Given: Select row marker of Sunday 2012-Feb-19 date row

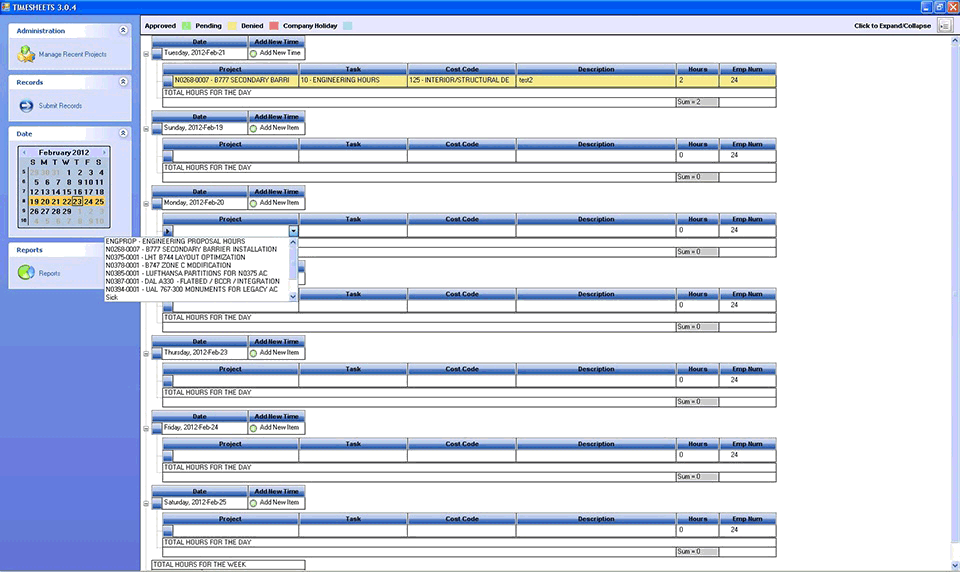Looking at the screenshot, I should (157, 128).
